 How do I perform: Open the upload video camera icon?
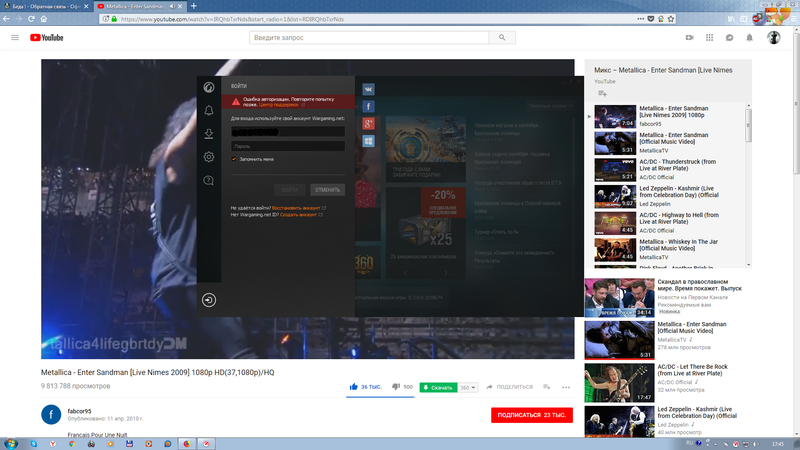tap(689, 37)
